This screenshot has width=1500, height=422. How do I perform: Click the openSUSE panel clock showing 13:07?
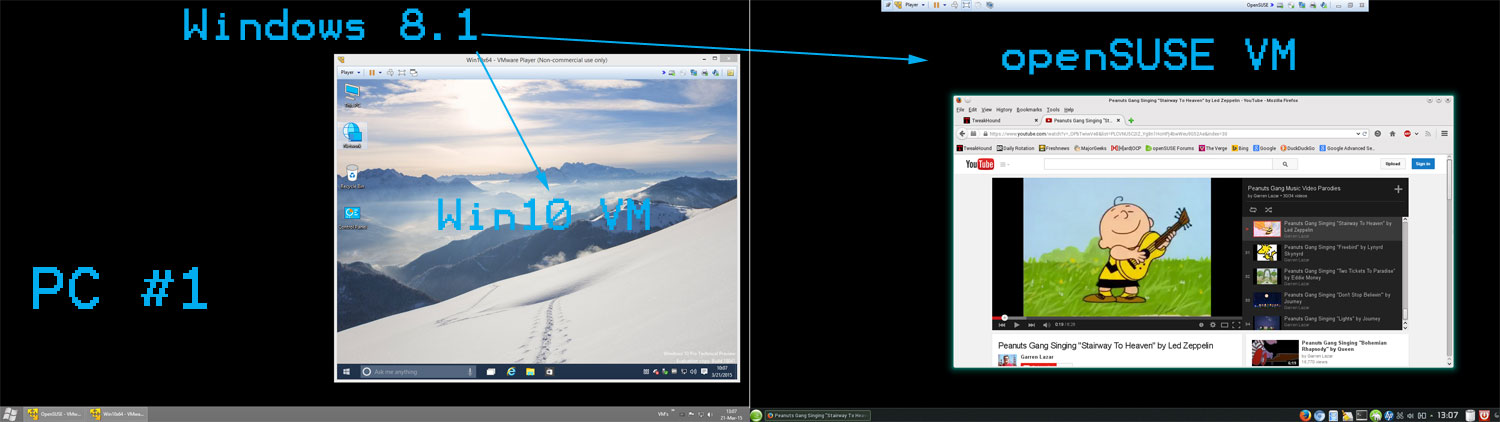point(1448,415)
